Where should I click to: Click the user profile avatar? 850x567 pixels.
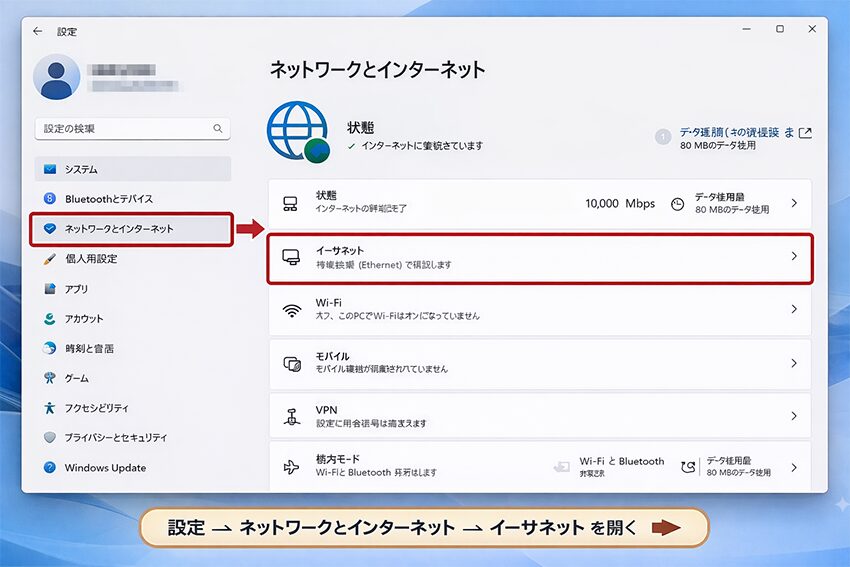tap(57, 77)
